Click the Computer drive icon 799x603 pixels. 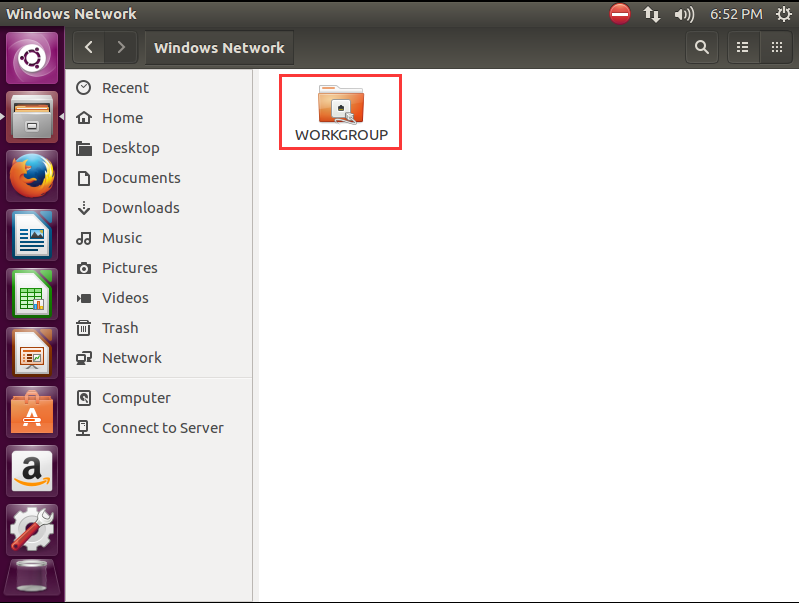click(84, 398)
